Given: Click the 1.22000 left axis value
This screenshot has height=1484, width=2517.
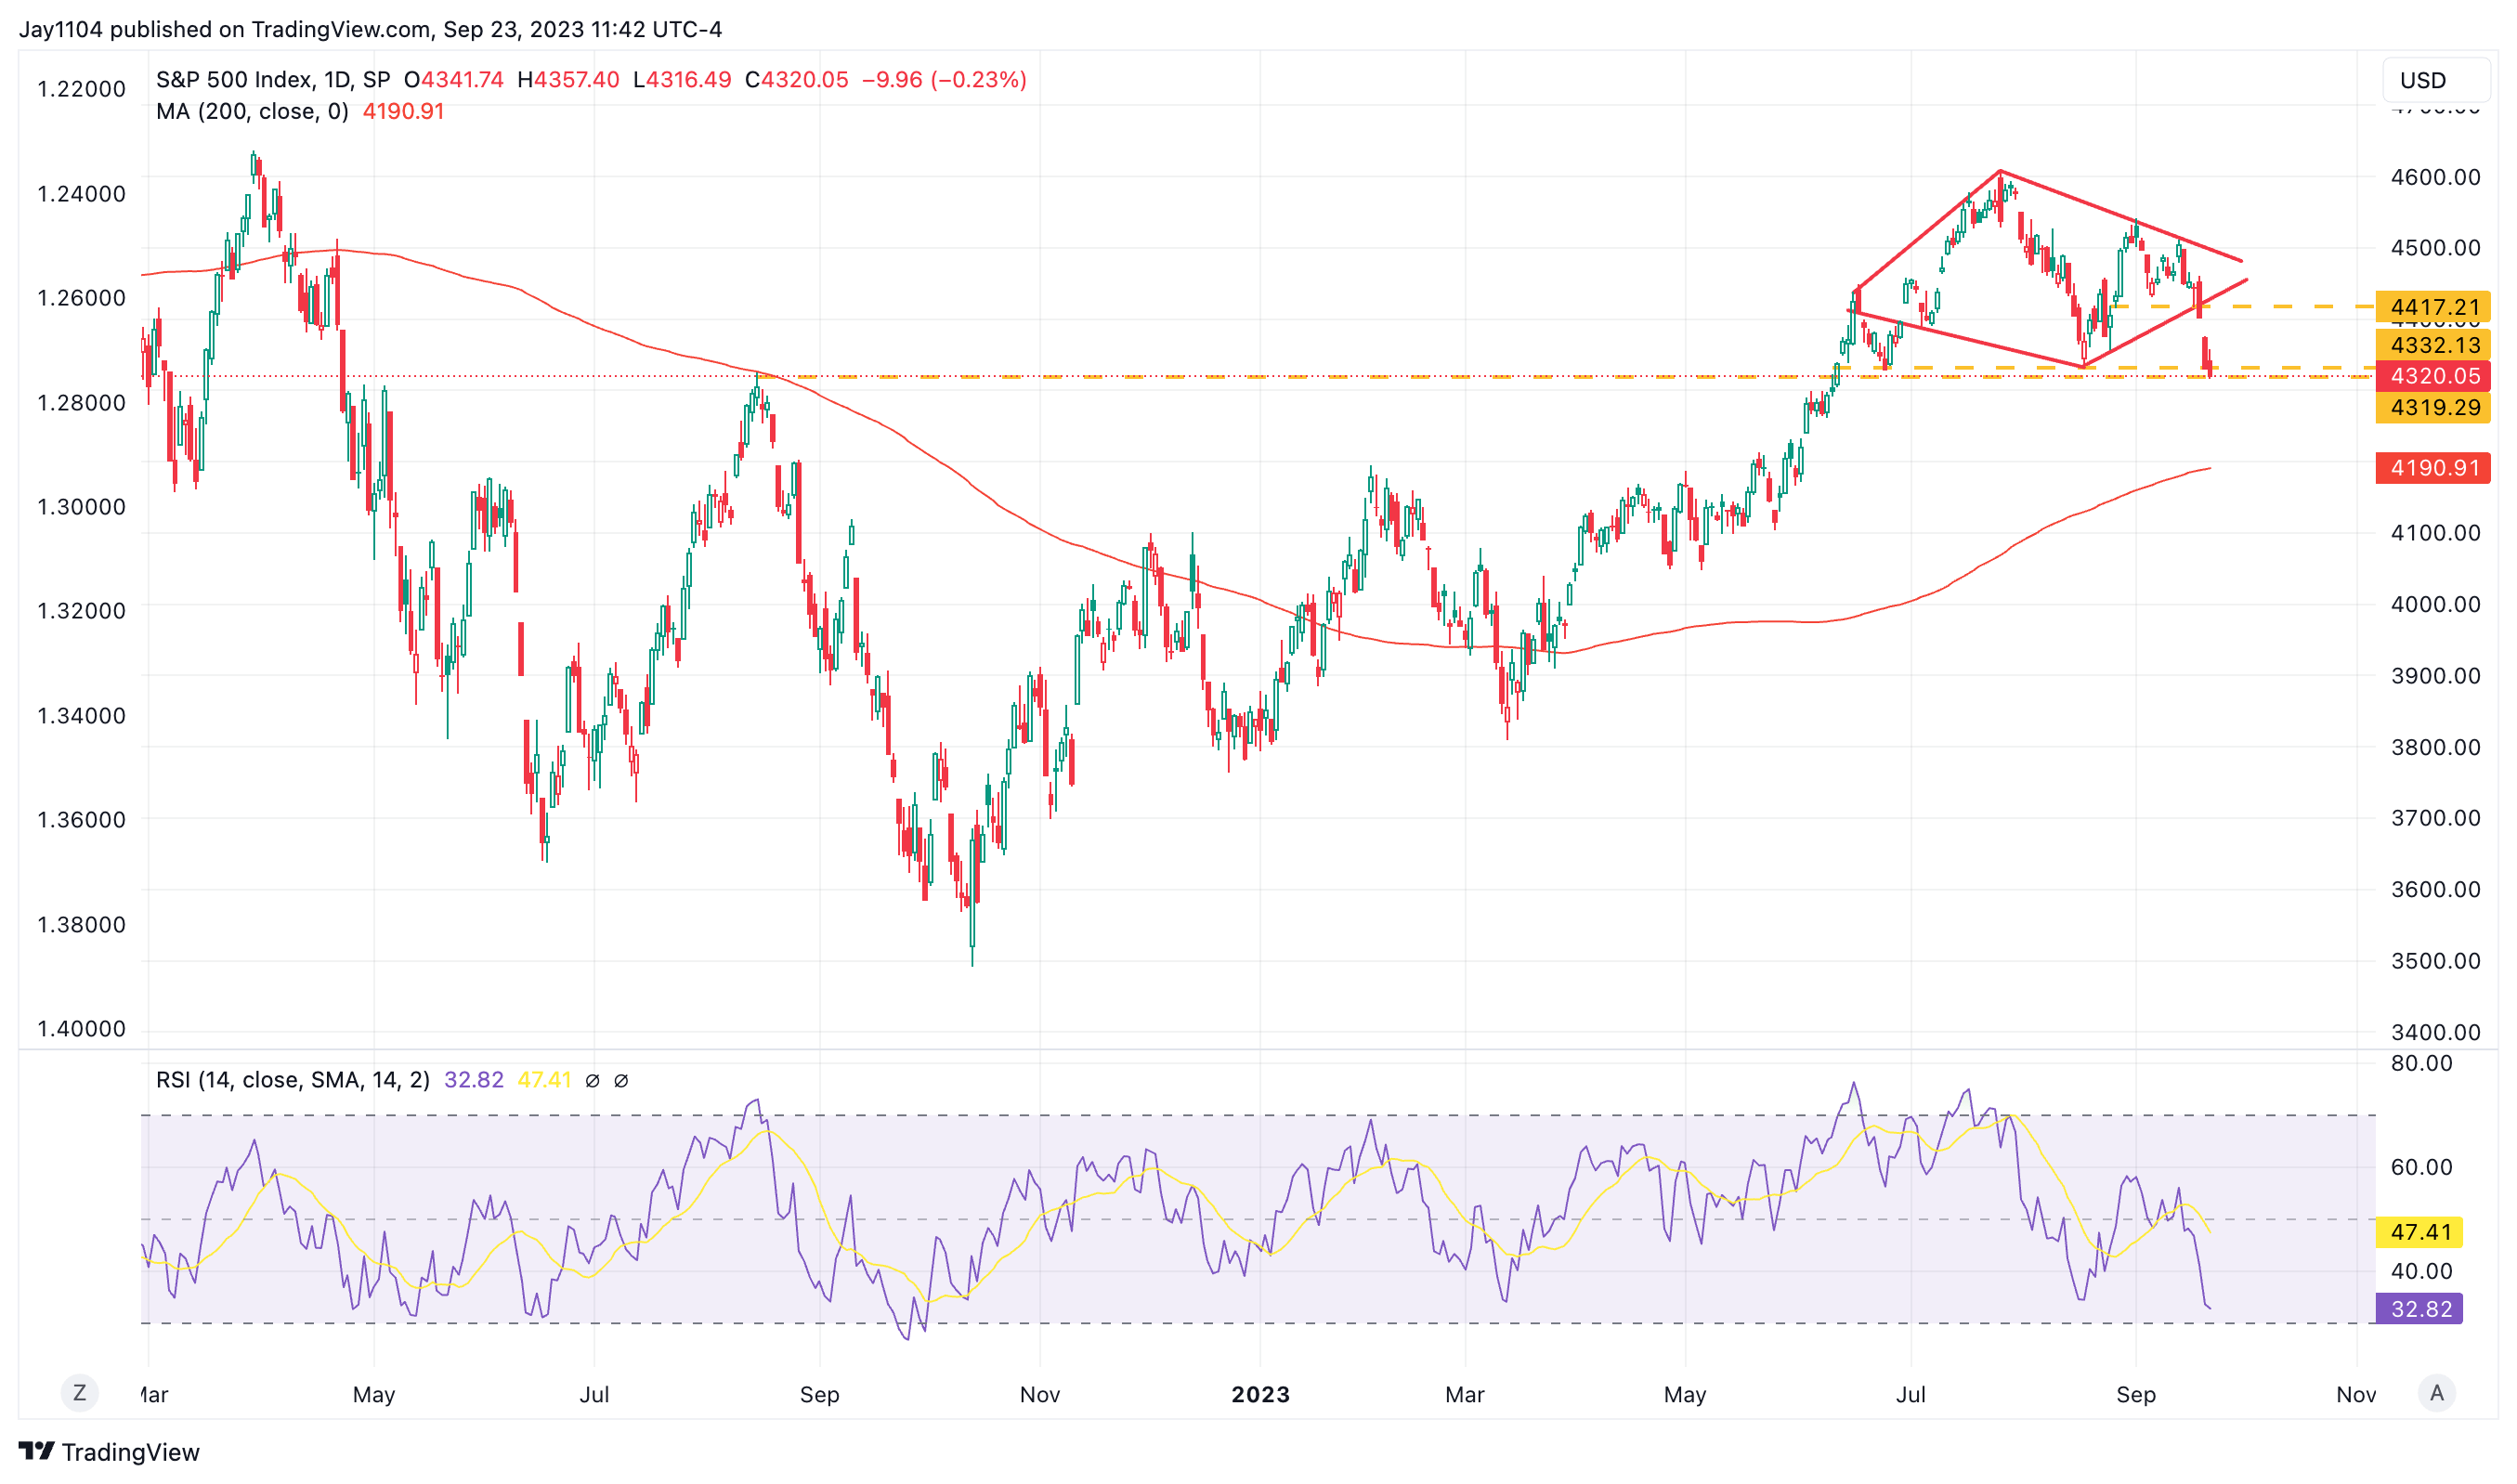Looking at the screenshot, I should (x=82, y=89).
